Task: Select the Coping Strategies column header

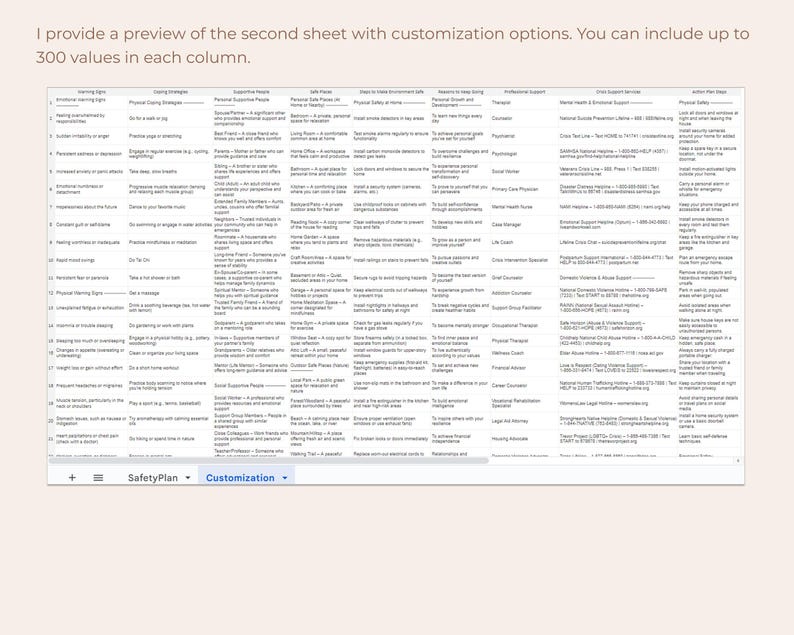Action: (x=171, y=92)
